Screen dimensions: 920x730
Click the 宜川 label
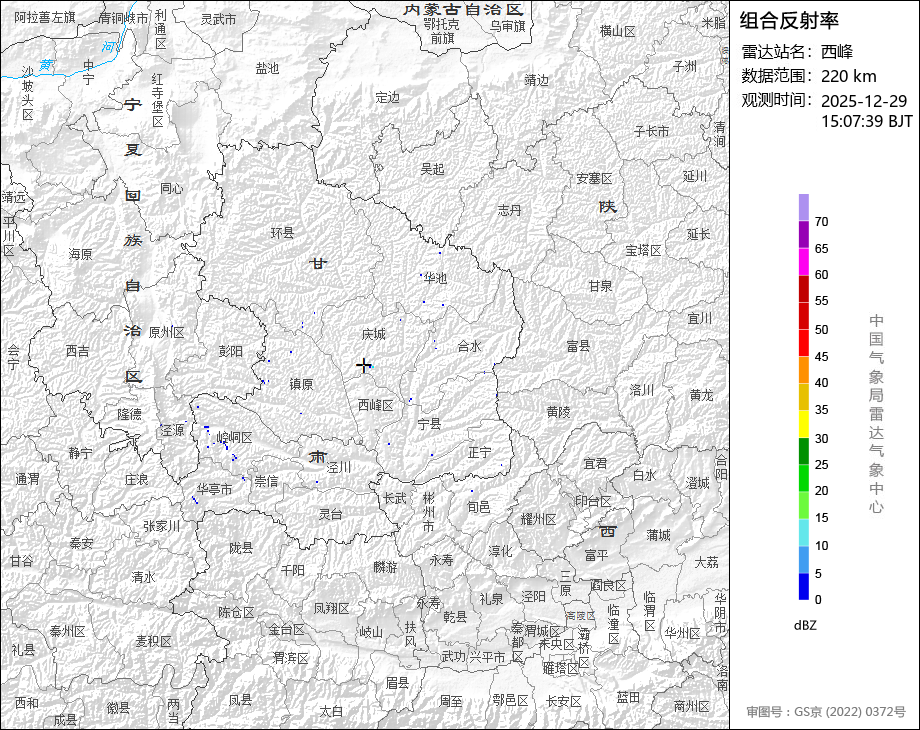[x=699, y=318]
